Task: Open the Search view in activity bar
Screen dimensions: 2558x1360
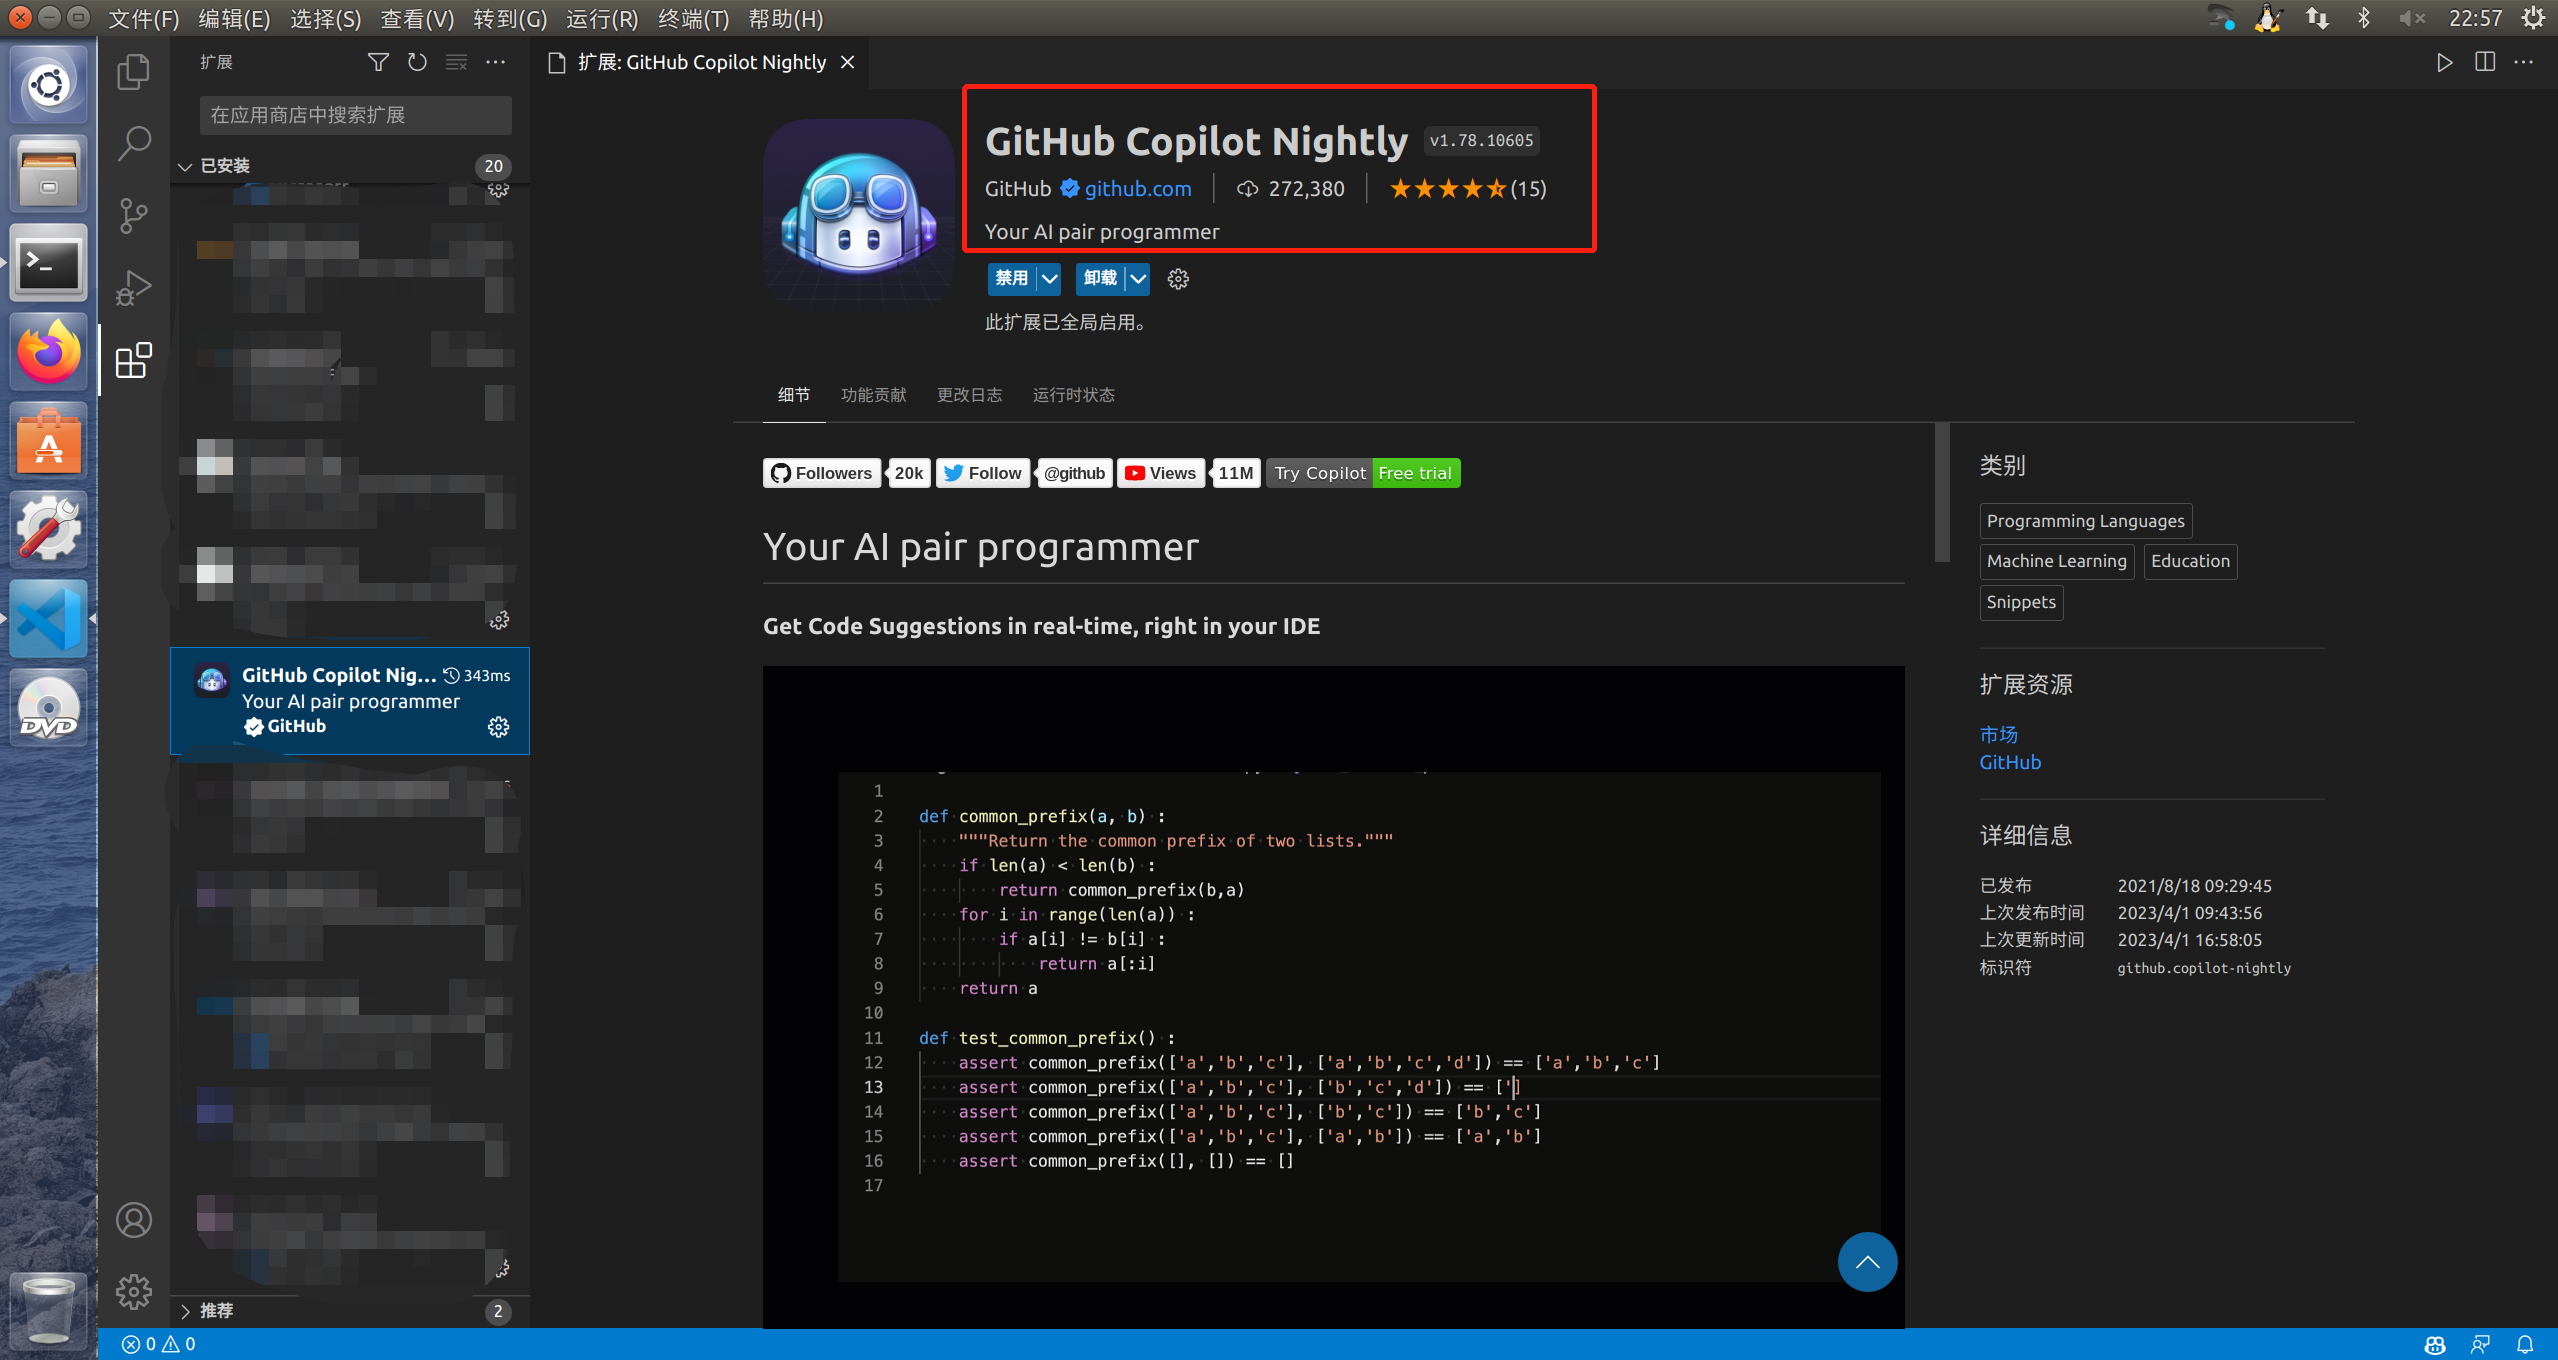Action: coord(133,144)
